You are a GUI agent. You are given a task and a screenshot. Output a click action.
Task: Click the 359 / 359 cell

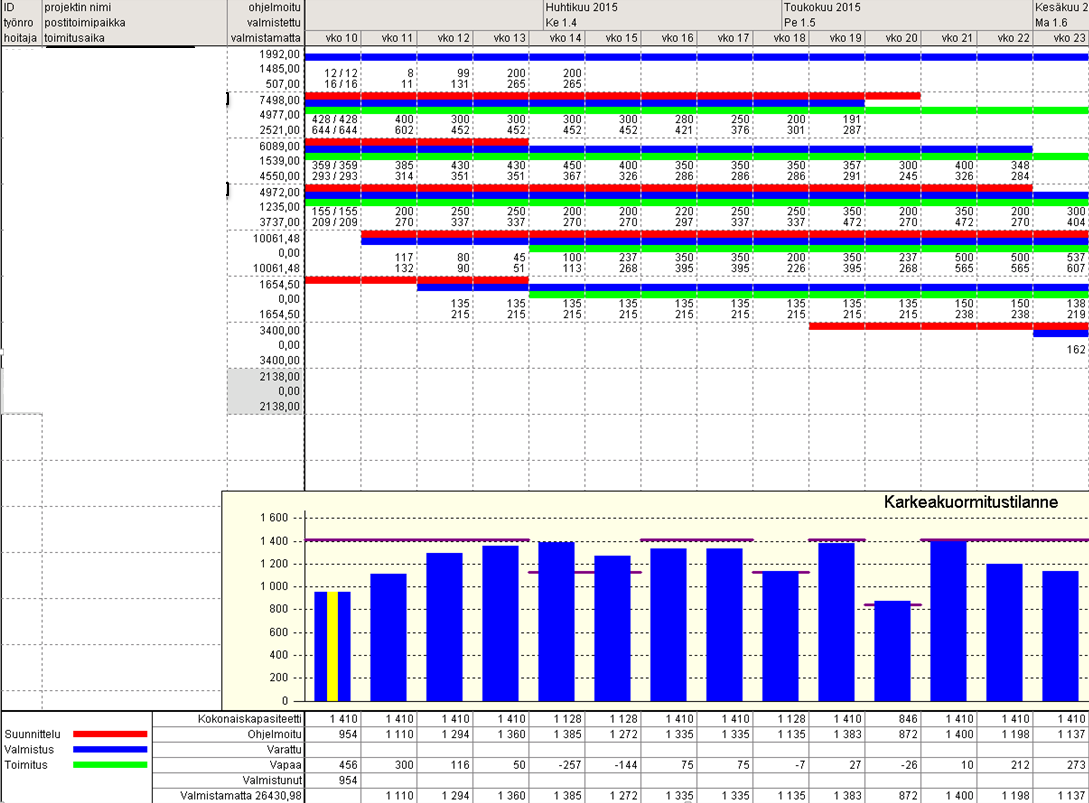[335, 165]
